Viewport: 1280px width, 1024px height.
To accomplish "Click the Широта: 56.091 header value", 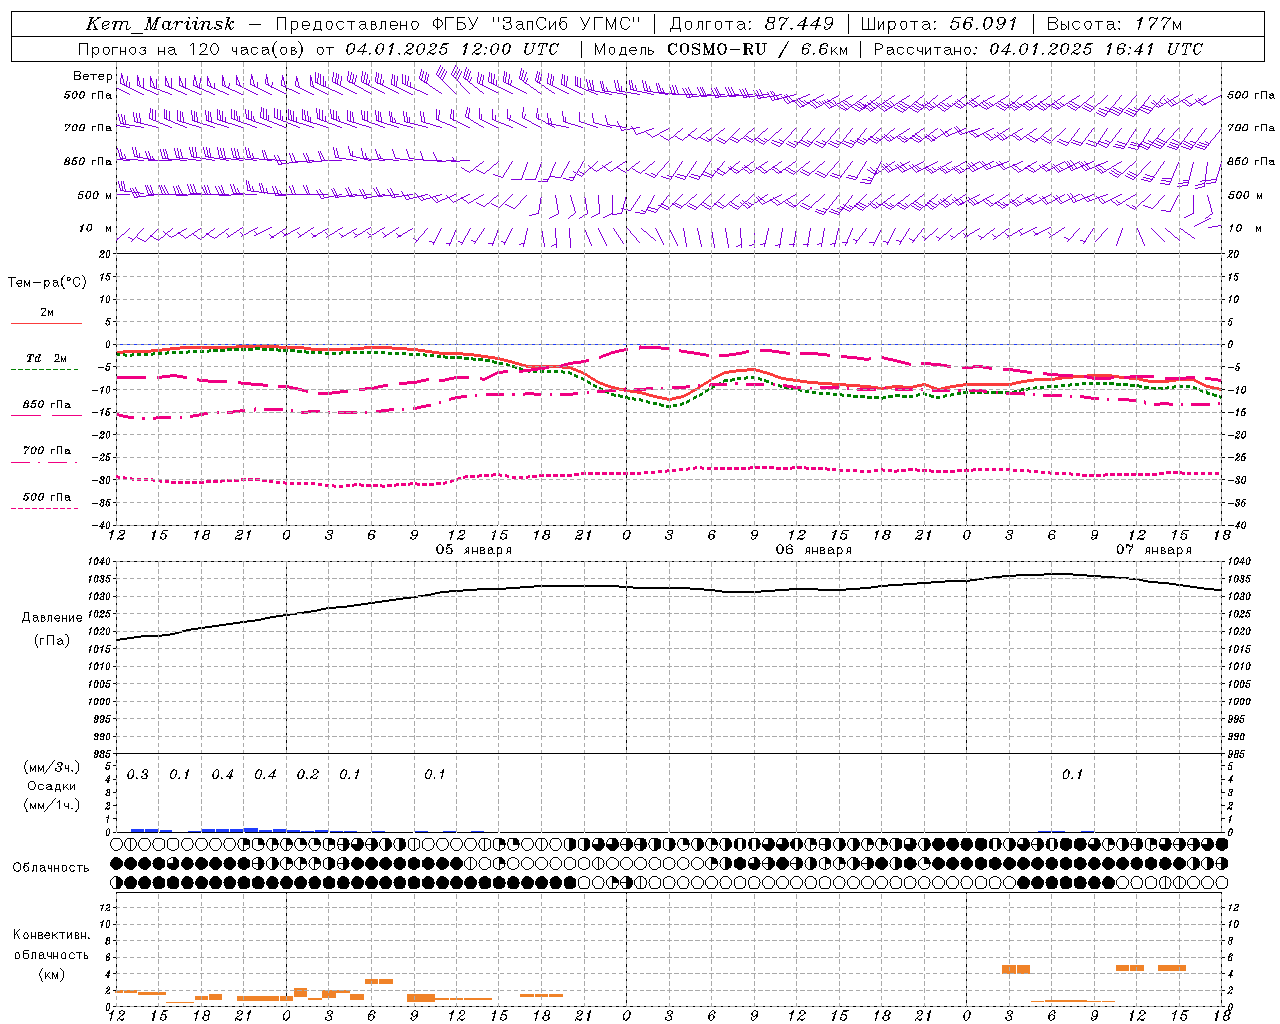I will coord(938,24).
